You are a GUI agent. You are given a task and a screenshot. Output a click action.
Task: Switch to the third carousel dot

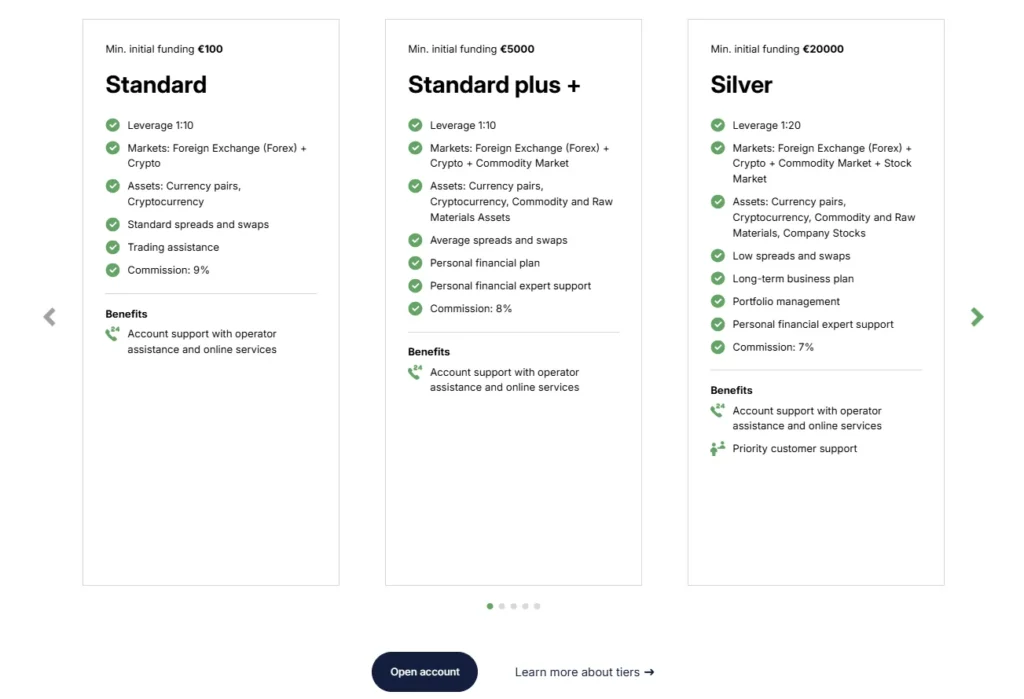point(514,606)
